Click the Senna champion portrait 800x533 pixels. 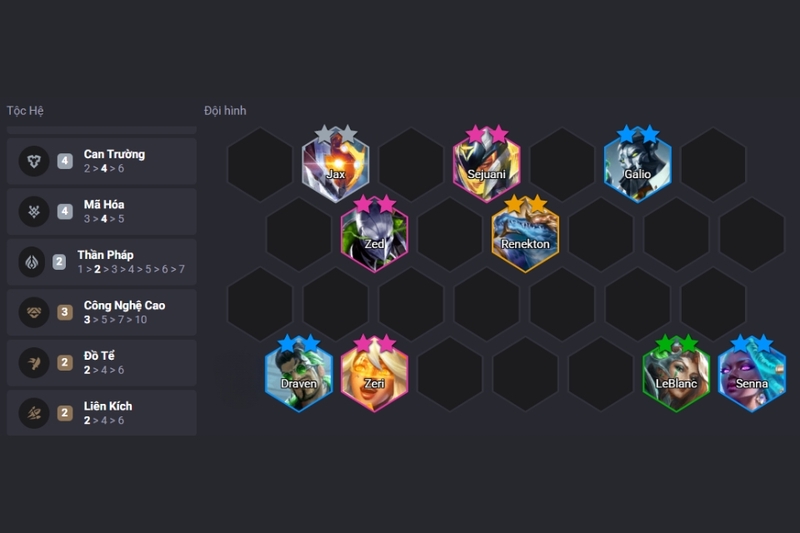752,374
